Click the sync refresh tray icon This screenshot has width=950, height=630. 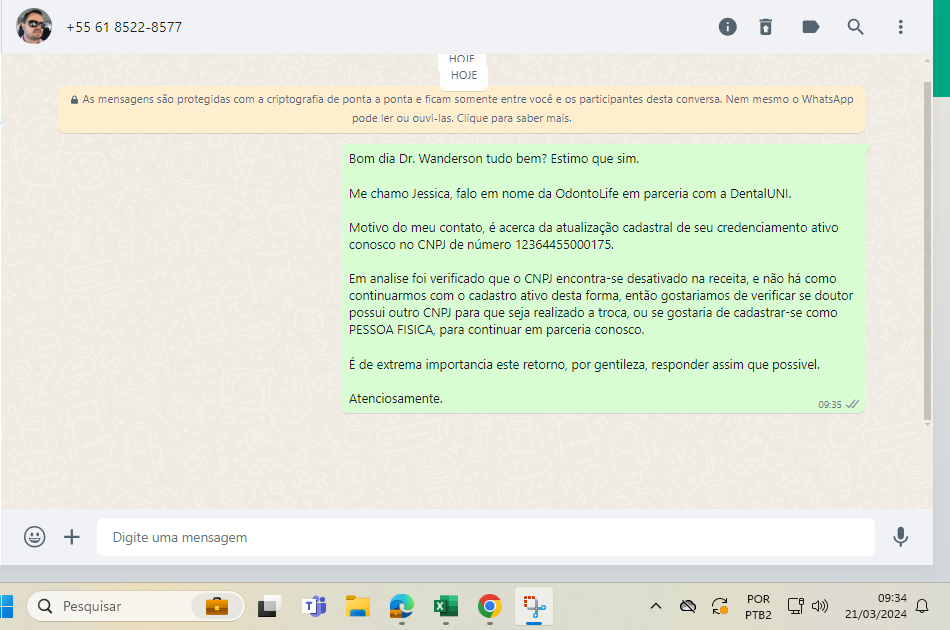[720, 606]
